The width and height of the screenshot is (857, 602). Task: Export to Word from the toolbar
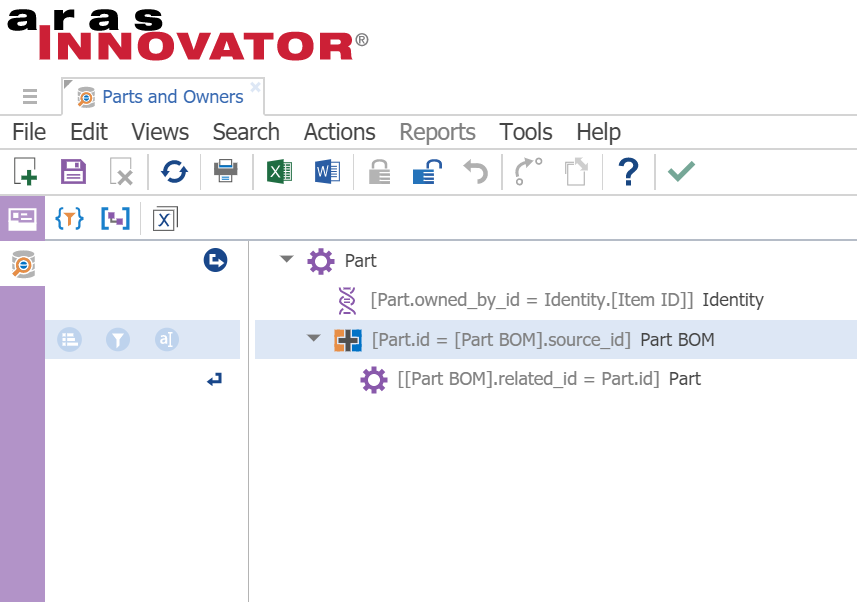pos(328,172)
